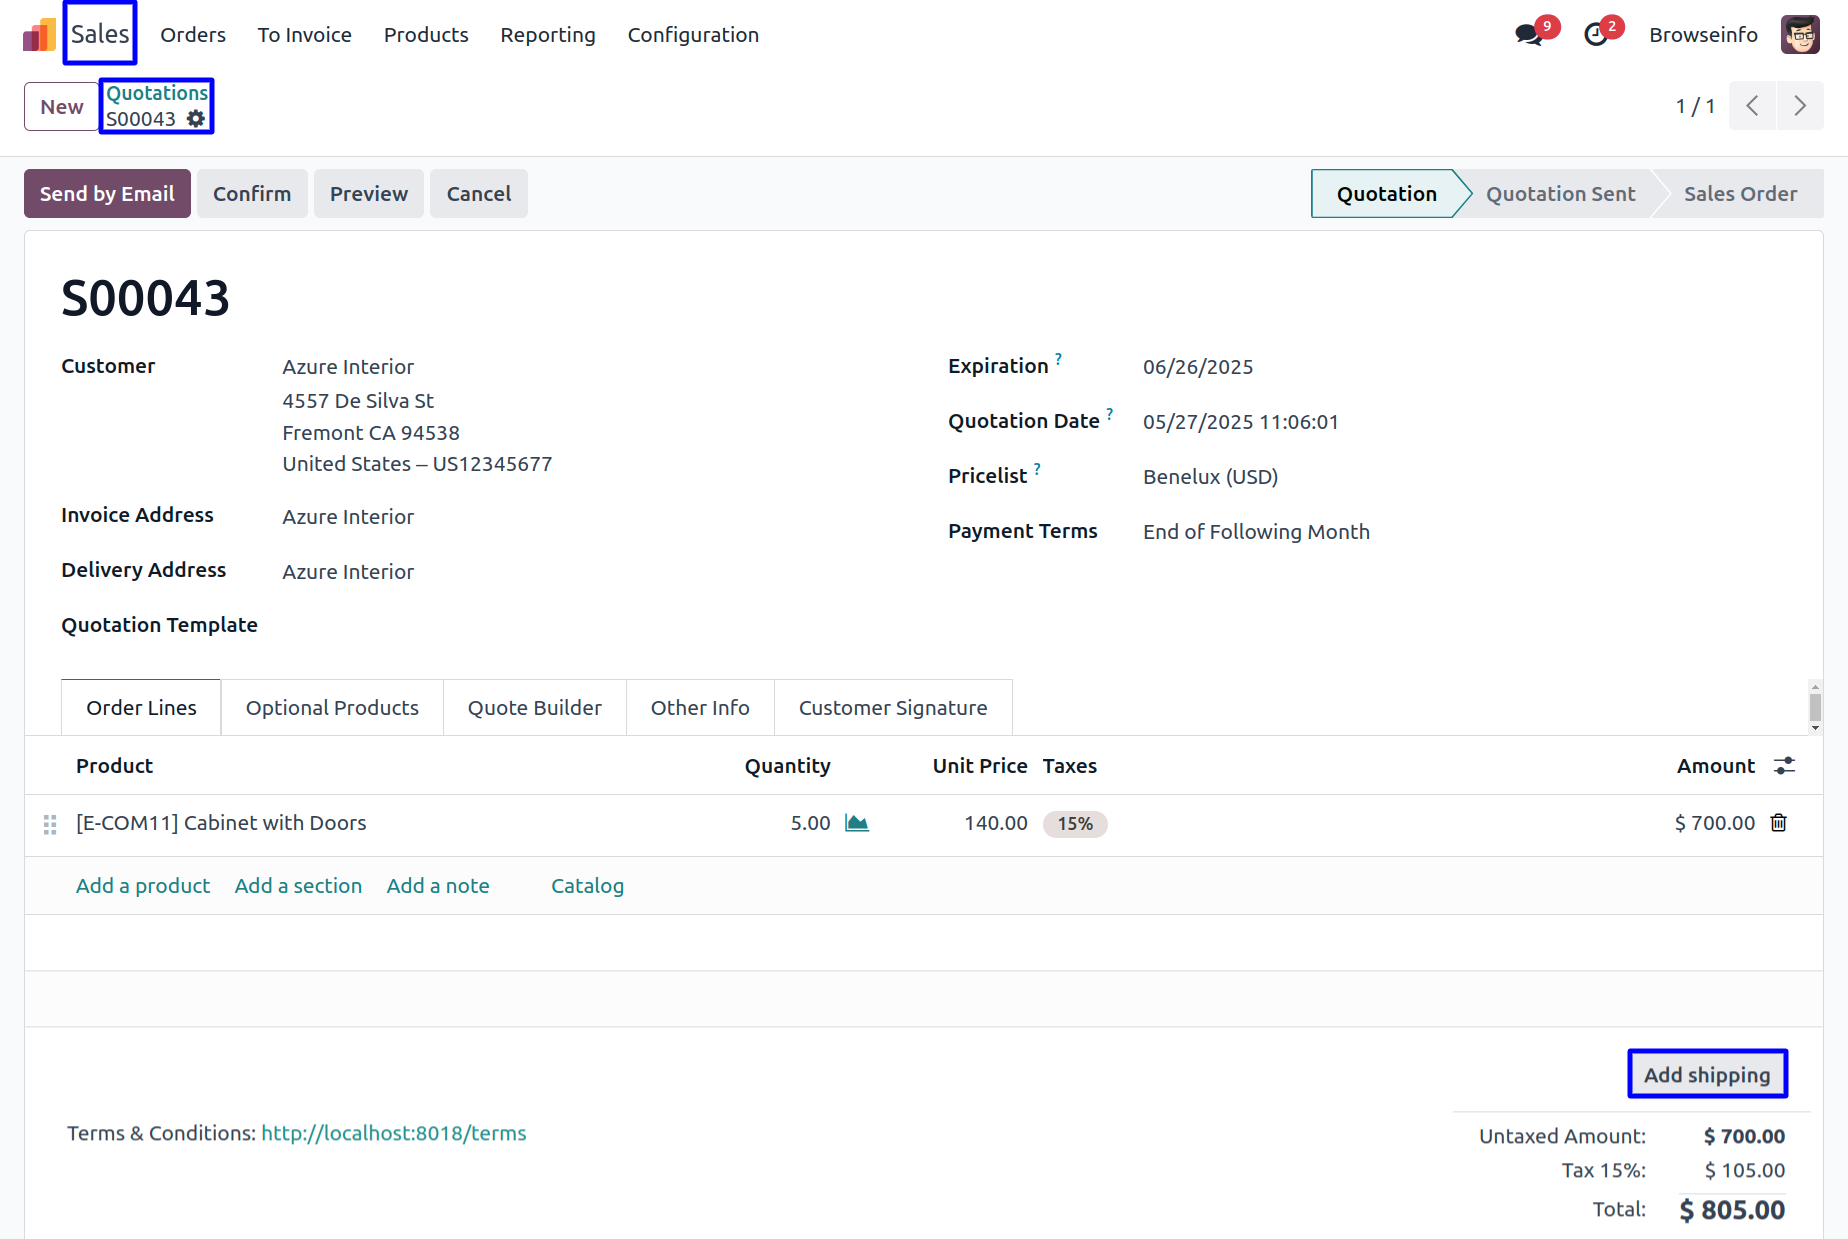Image resolution: width=1848 pixels, height=1239 pixels.
Task: Open the Configuration menu
Action: 693,35
